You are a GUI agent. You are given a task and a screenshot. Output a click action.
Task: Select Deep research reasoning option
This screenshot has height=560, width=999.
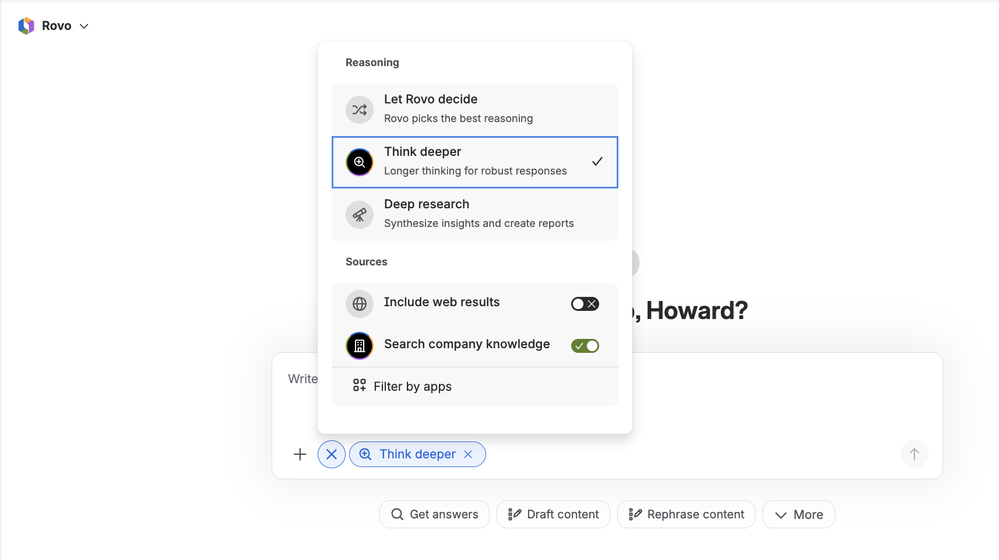(x=475, y=214)
